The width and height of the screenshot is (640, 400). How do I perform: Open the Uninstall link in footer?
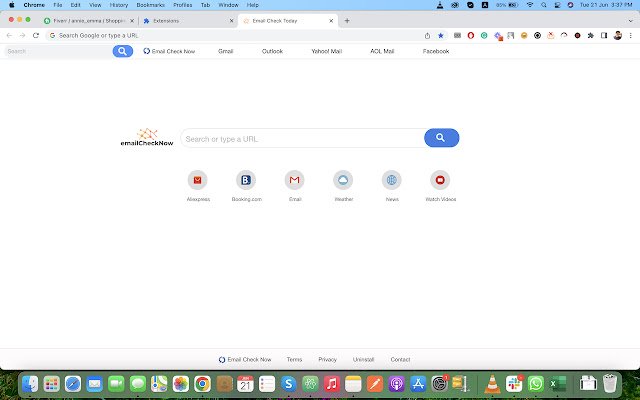[x=363, y=360]
